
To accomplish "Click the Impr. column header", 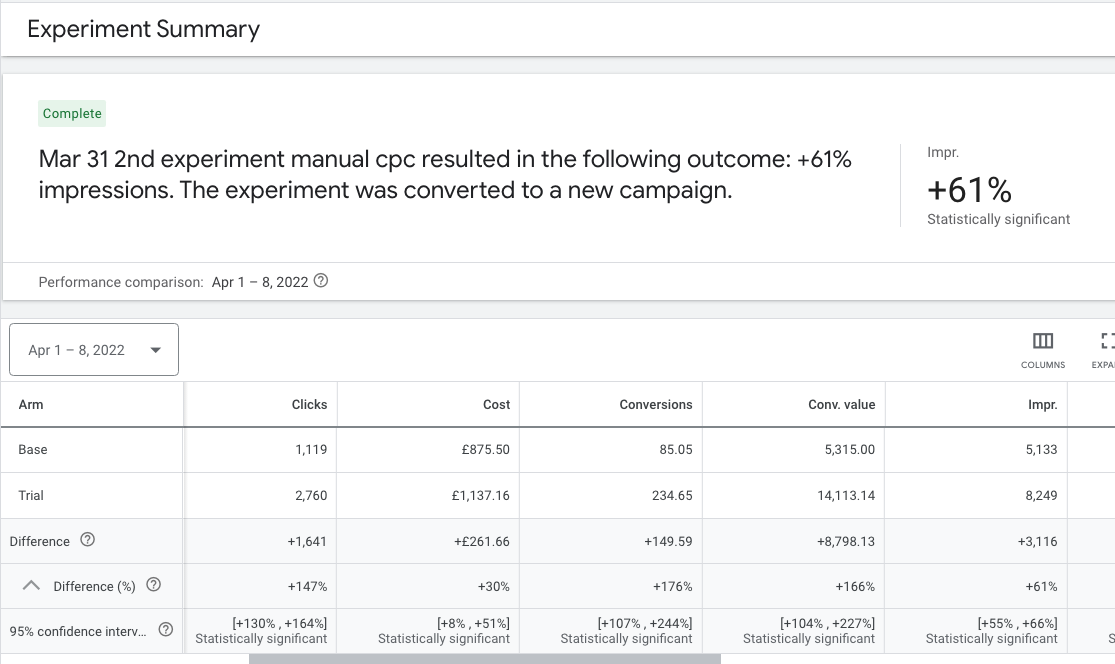I will coord(1043,404).
